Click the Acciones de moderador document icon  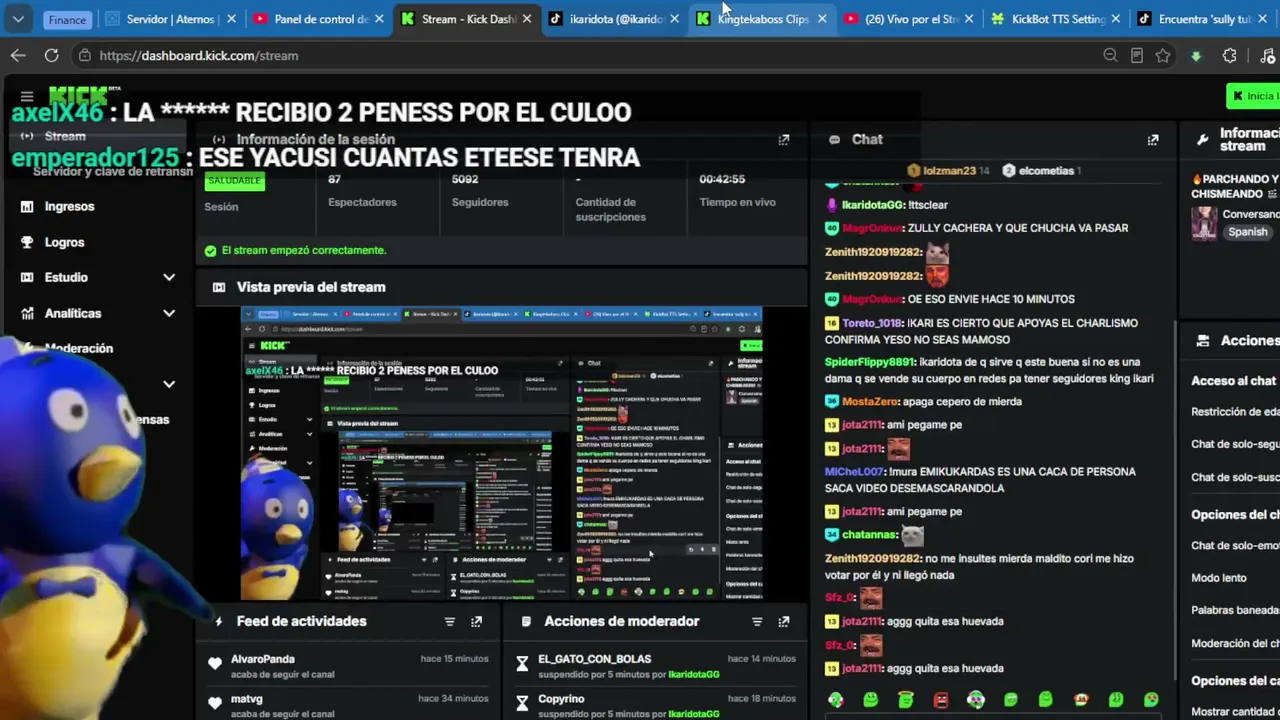[x=526, y=622]
